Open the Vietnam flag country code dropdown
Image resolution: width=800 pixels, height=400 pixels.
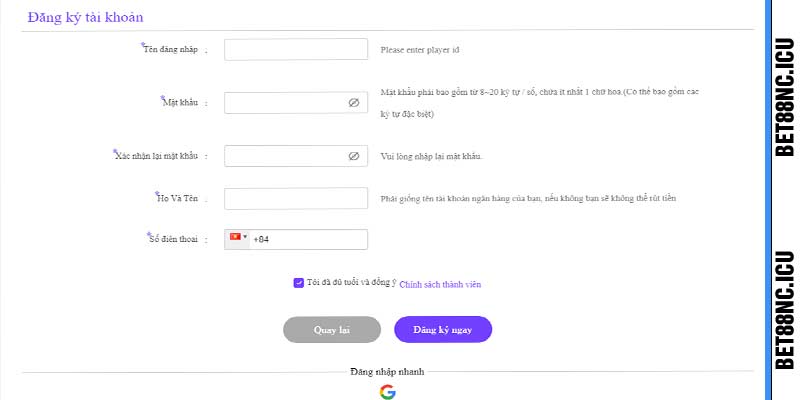[237, 239]
